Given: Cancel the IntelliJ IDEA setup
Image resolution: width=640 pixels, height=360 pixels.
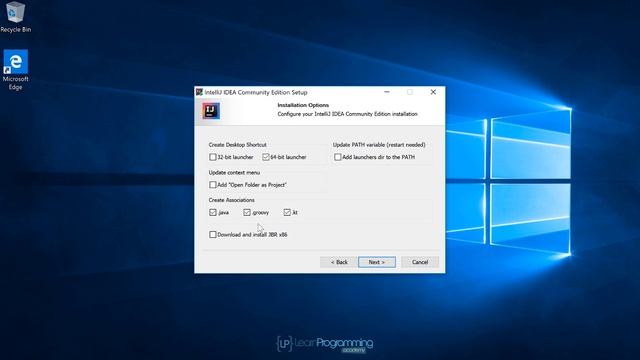Looking at the screenshot, I should tap(420, 262).
